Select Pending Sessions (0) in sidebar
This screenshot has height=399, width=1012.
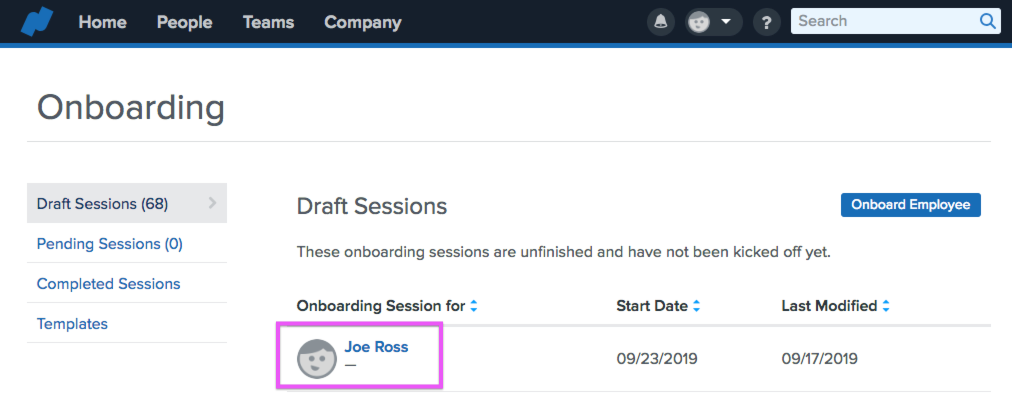[x=110, y=244]
